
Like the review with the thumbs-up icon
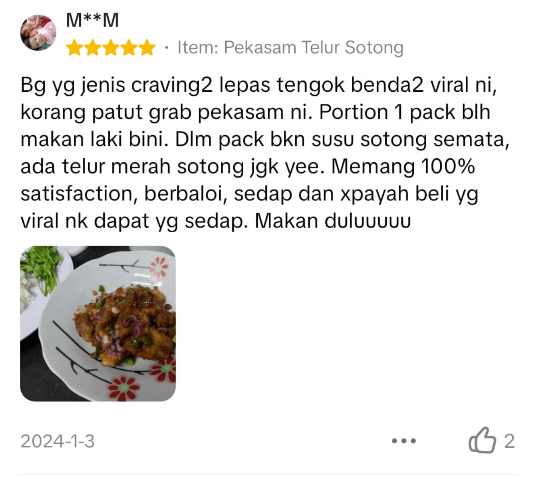click(x=482, y=440)
